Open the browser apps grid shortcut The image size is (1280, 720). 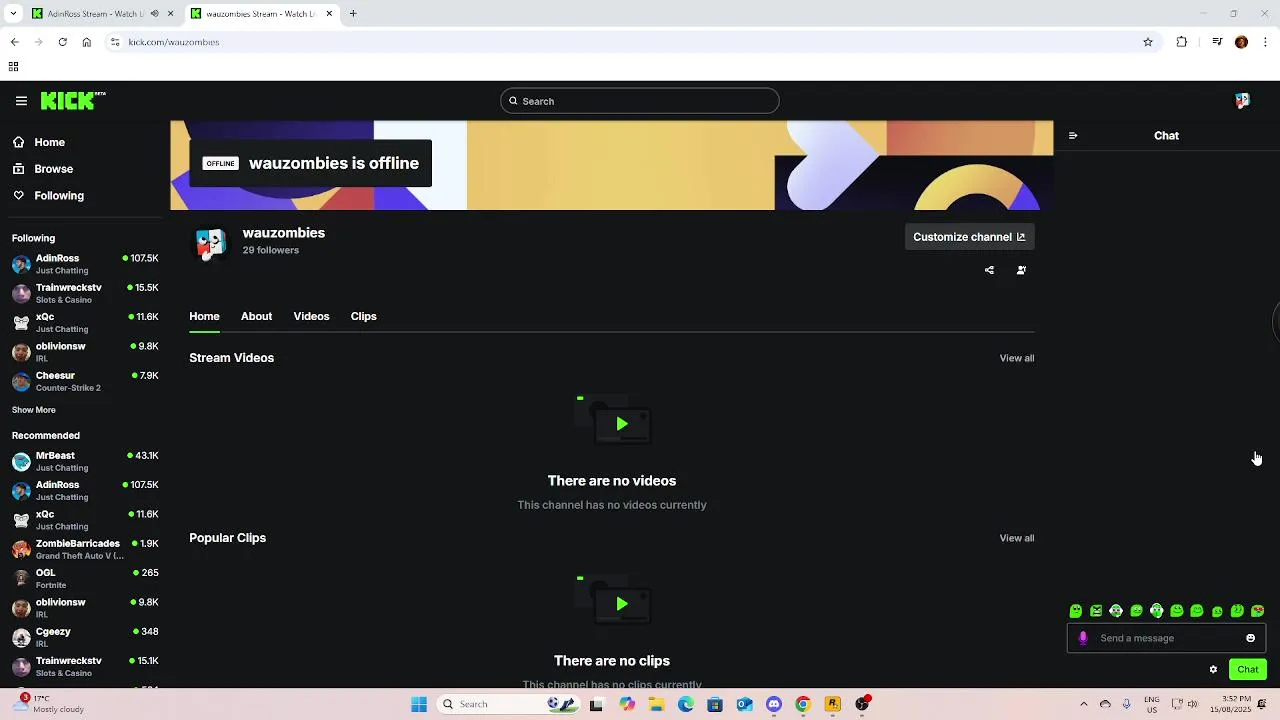tap(13, 67)
